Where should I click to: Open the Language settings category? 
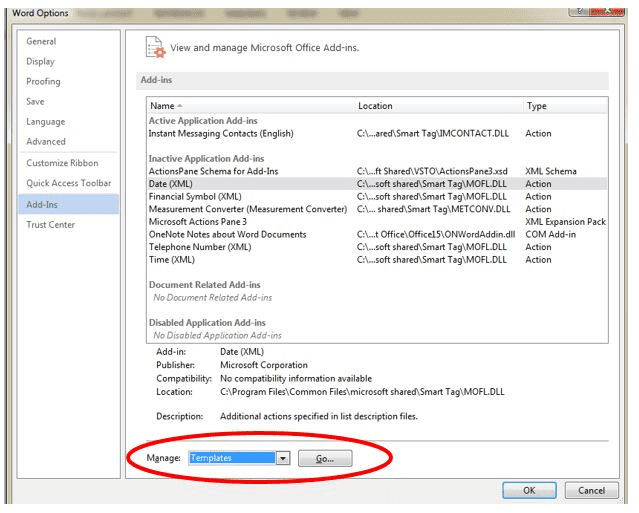45,122
